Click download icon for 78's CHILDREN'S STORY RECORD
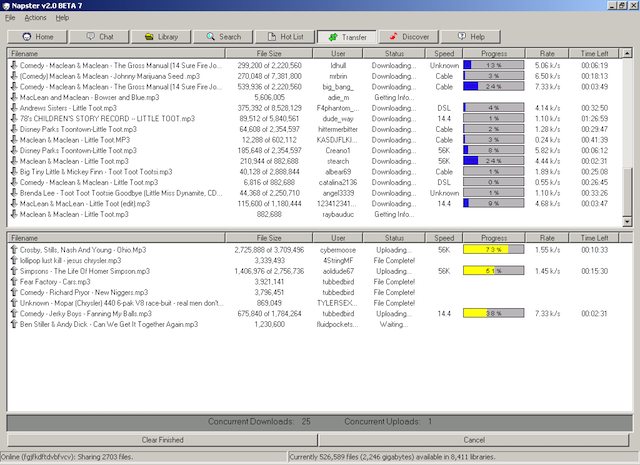This screenshot has width=640, height=465. click(x=14, y=118)
